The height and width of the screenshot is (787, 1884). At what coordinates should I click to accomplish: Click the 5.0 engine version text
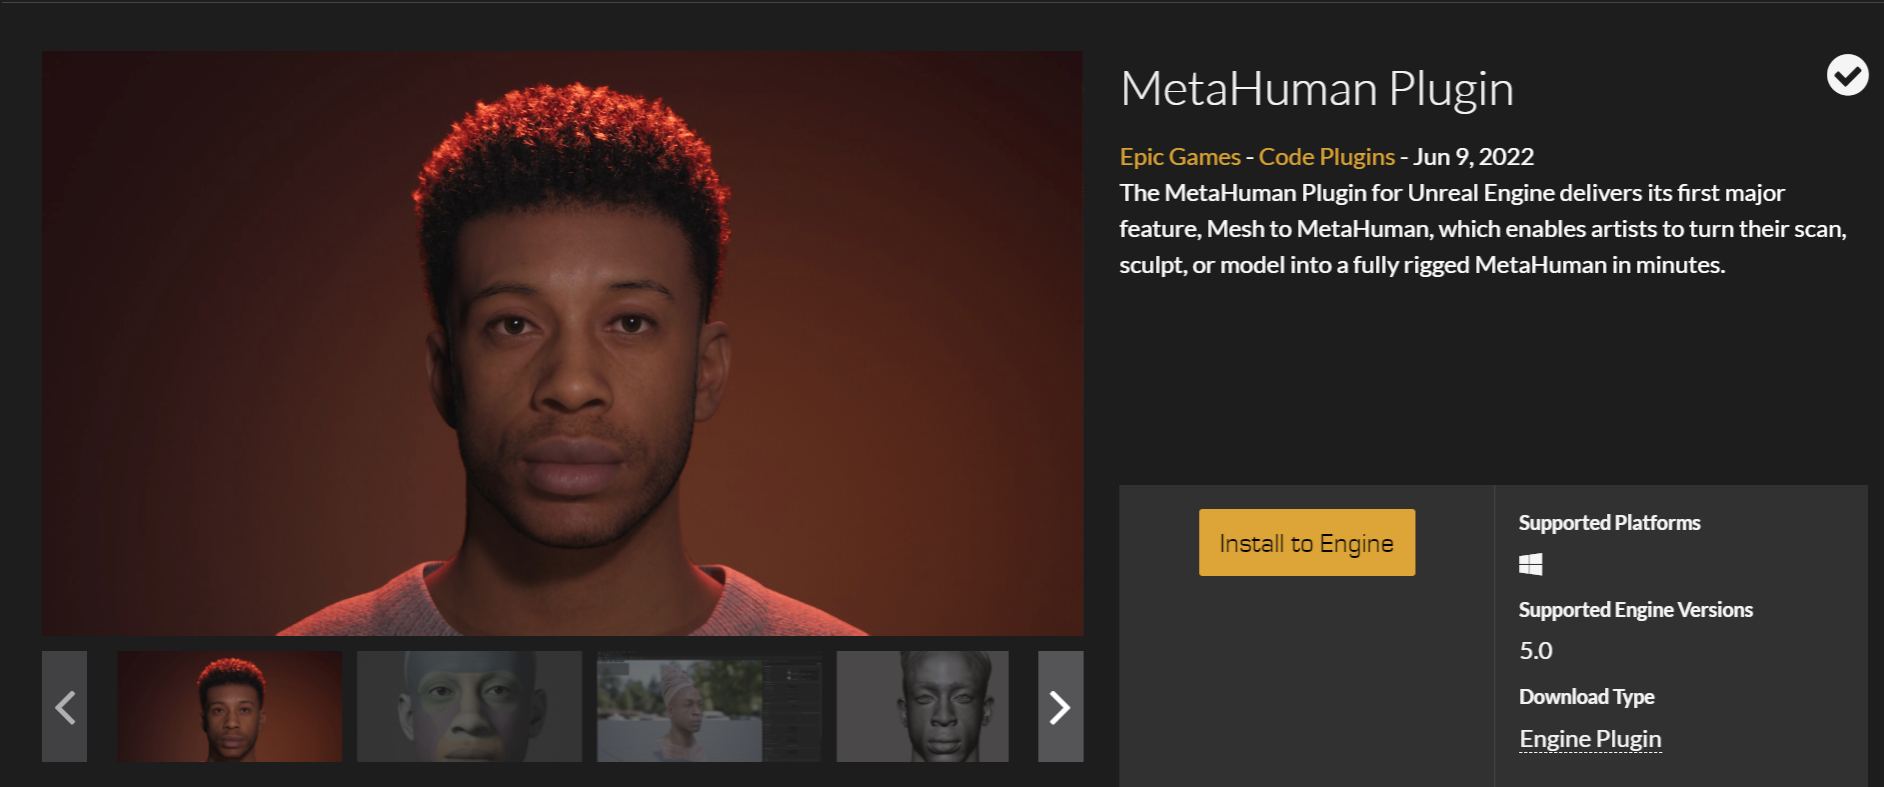click(x=1536, y=651)
